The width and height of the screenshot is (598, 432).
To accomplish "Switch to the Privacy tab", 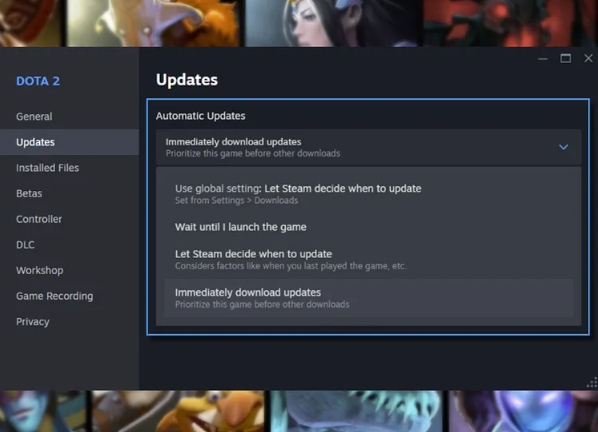I will [33, 322].
